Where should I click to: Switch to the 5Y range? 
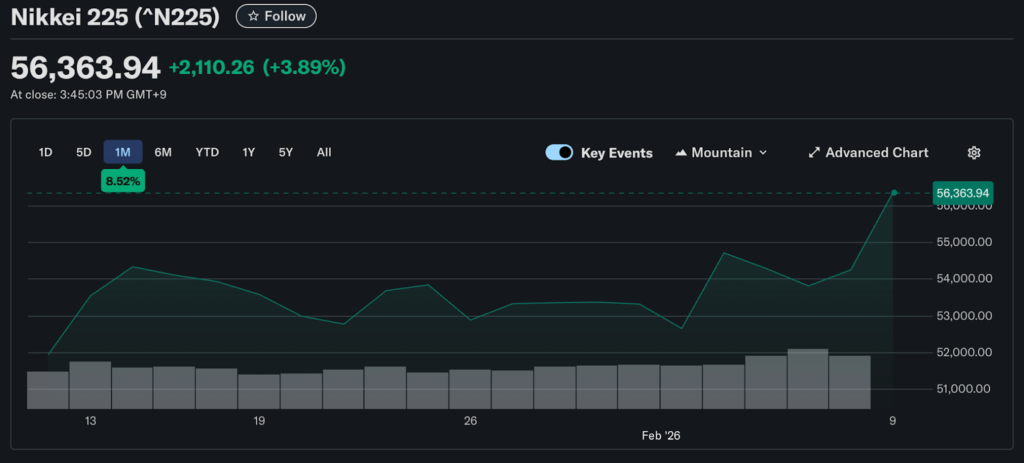click(286, 153)
